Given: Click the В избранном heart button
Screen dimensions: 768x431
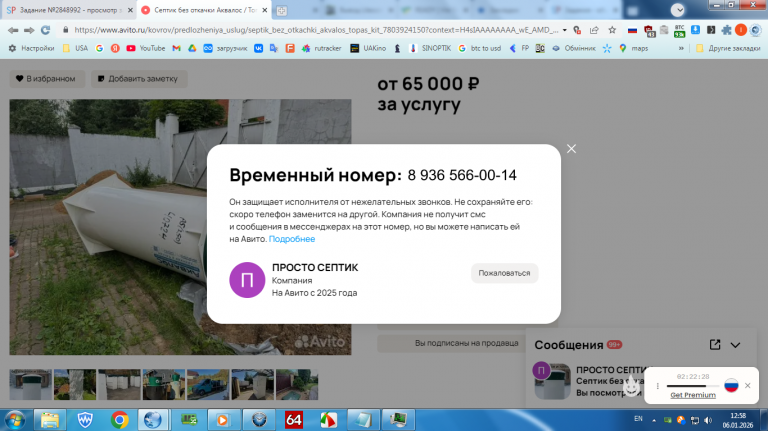Looking at the screenshot, I should pyautogui.click(x=47, y=79).
